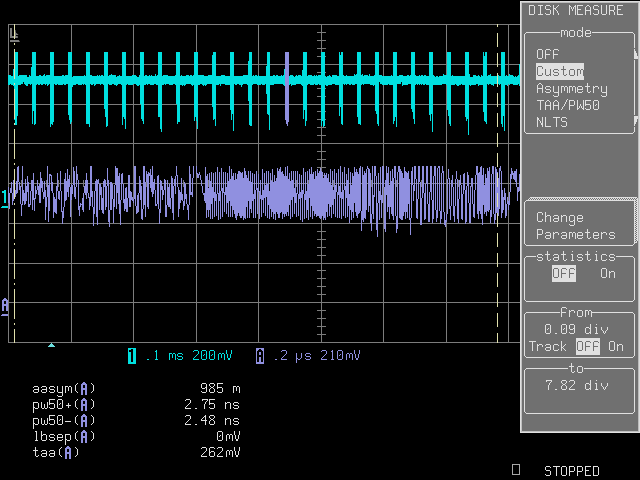The image size is (640, 480).
Task: Click the channel 1 marker on left edge
Action: point(4,199)
